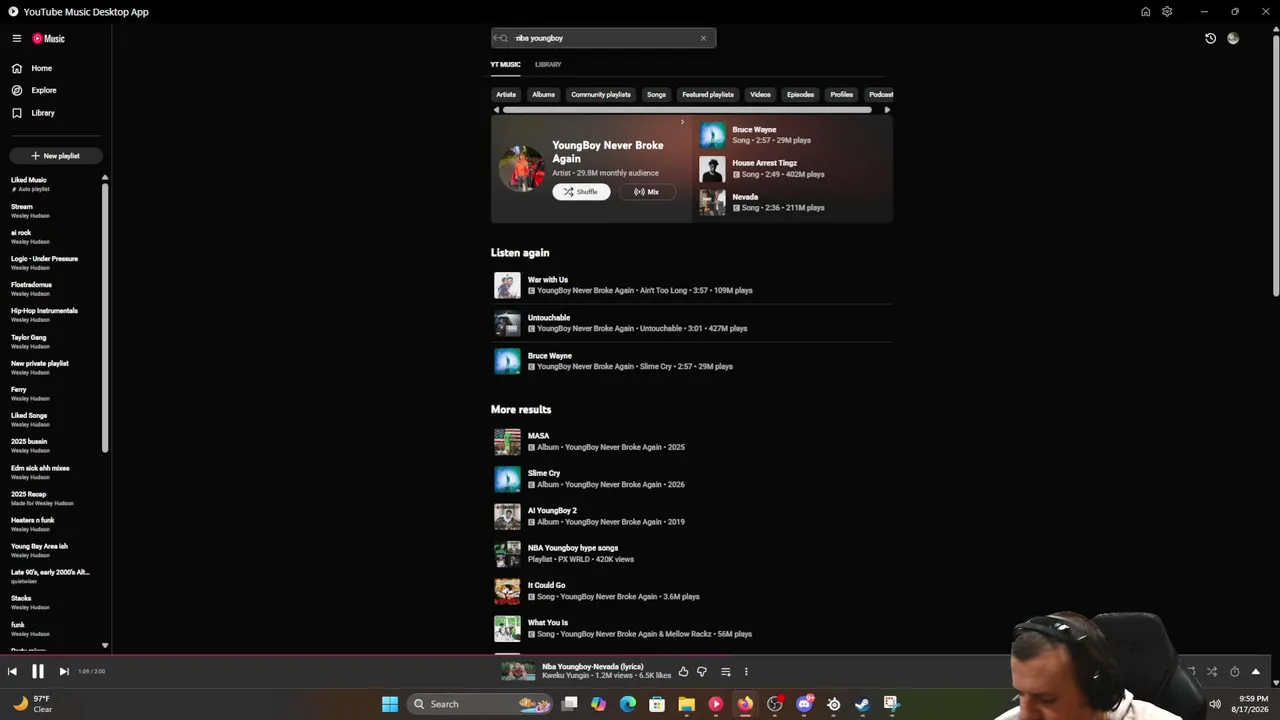The width and height of the screenshot is (1280, 720).
Task: Open the YoungBoy Never Broke Again artist photo
Action: click(x=522, y=169)
